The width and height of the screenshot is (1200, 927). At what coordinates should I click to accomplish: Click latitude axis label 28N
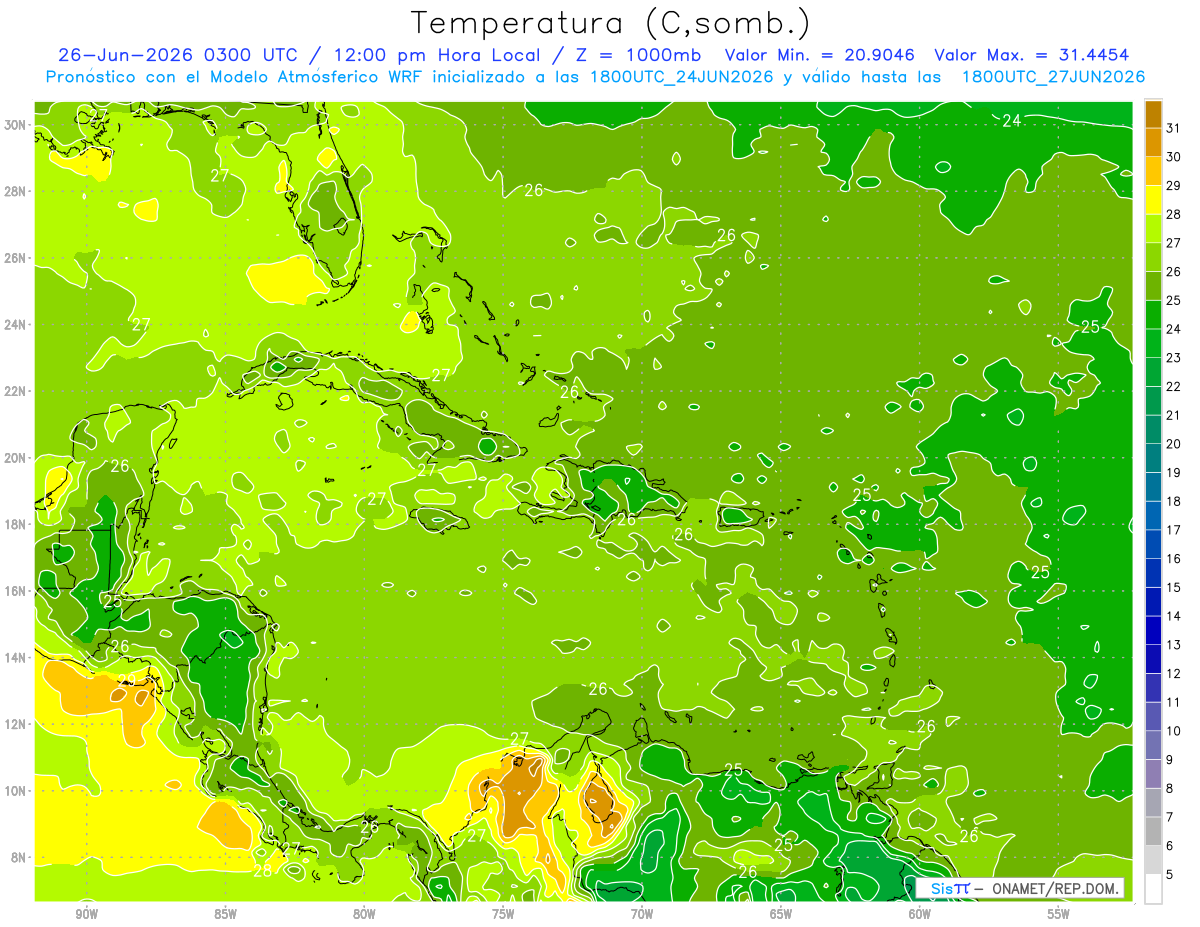pyautogui.click(x=17, y=191)
